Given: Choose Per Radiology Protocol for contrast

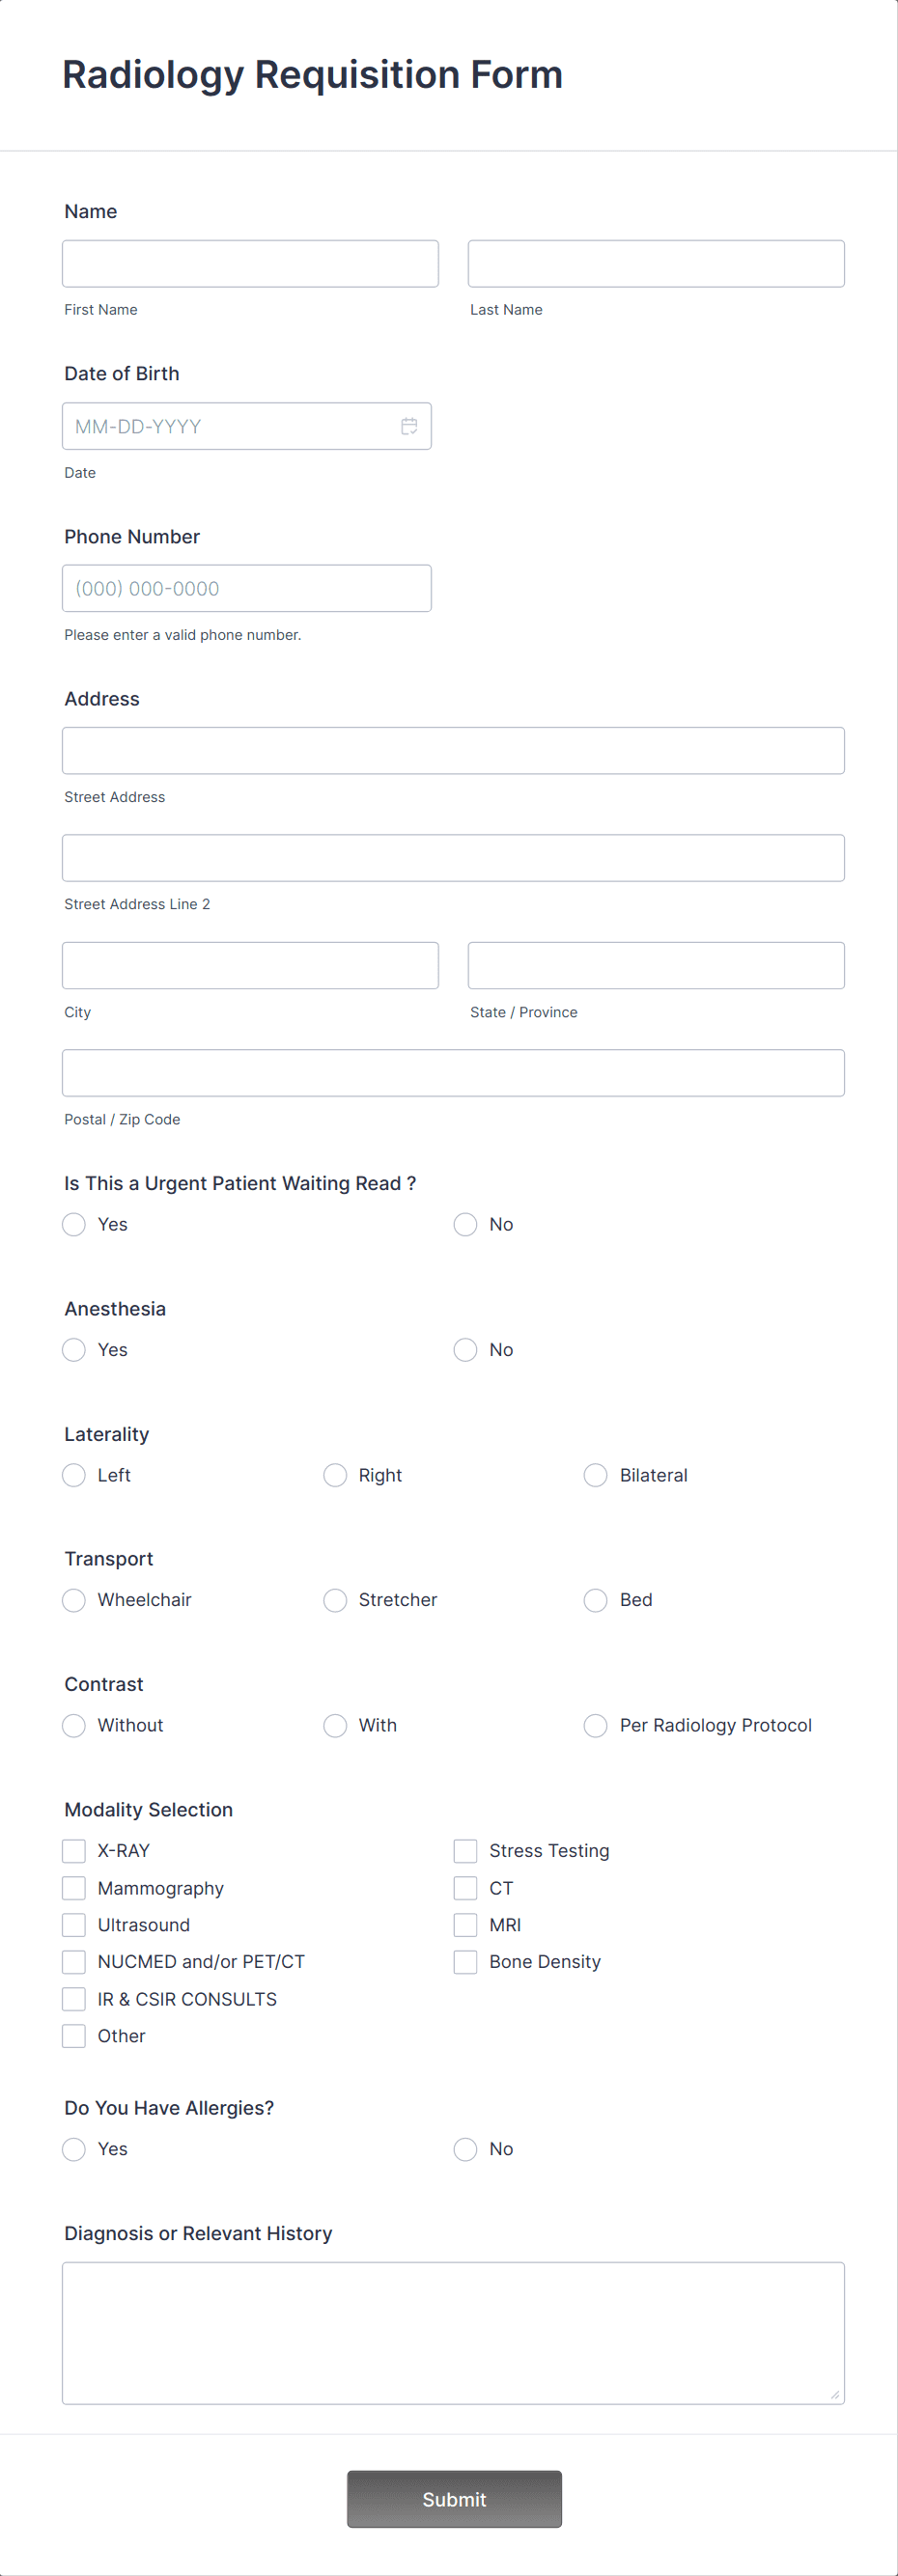Looking at the screenshot, I should [x=595, y=1725].
